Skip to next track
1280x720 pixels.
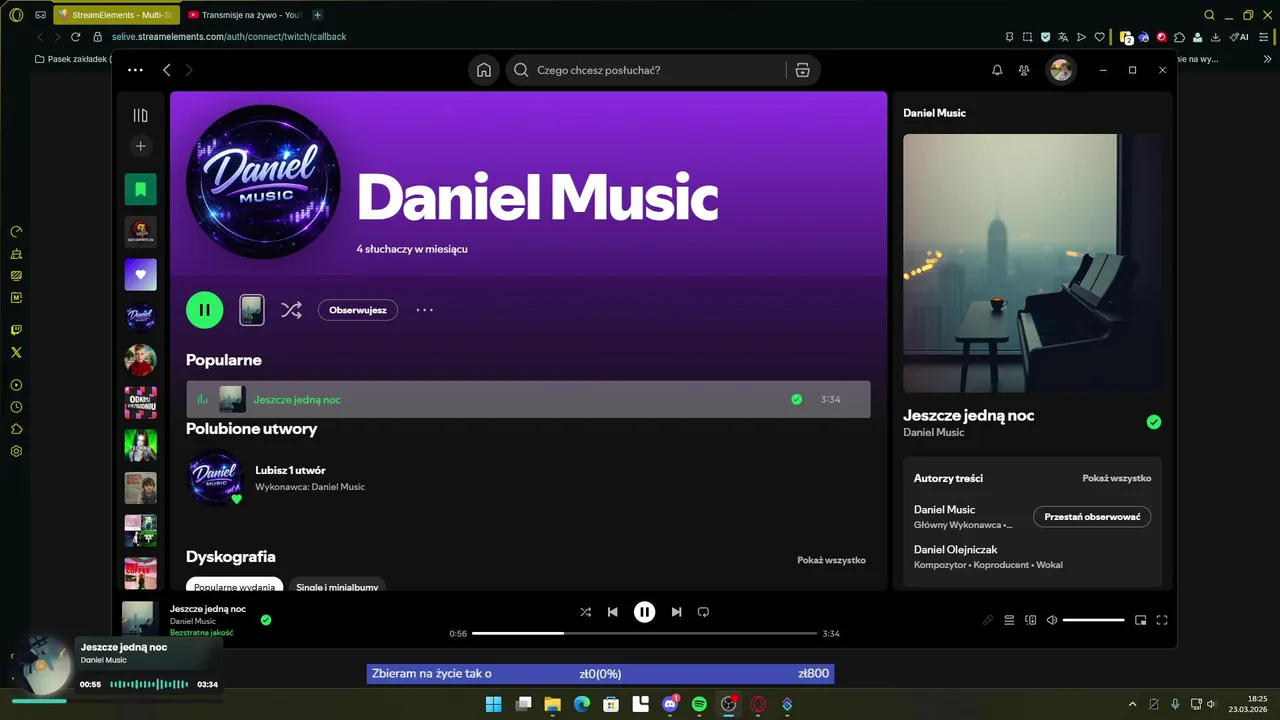676,612
